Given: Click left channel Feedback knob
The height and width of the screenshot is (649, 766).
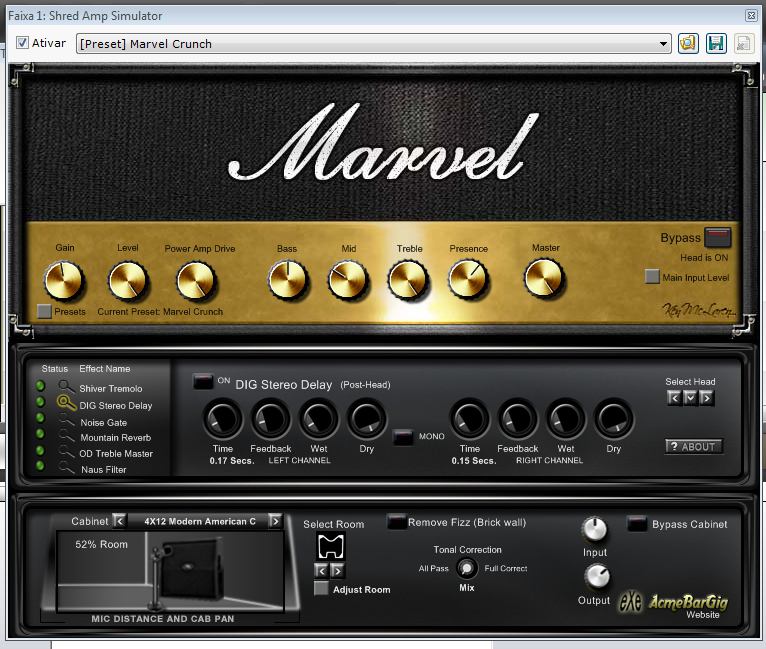Looking at the screenshot, I should pos(271,419).
